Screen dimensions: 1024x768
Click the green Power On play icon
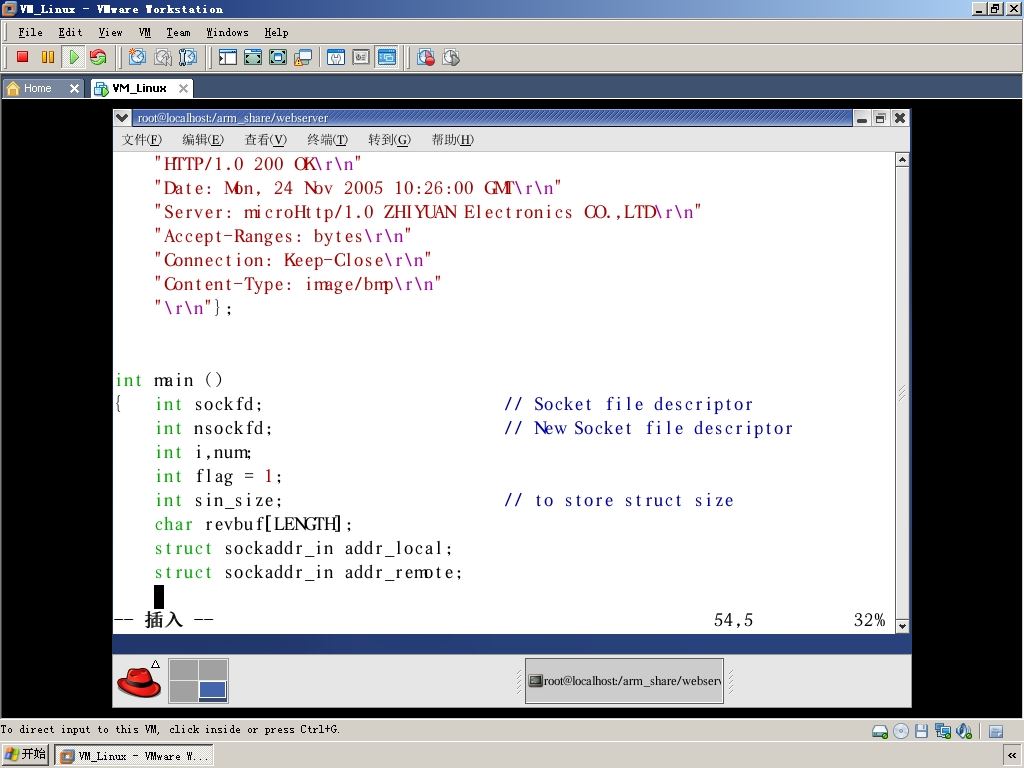73,57
